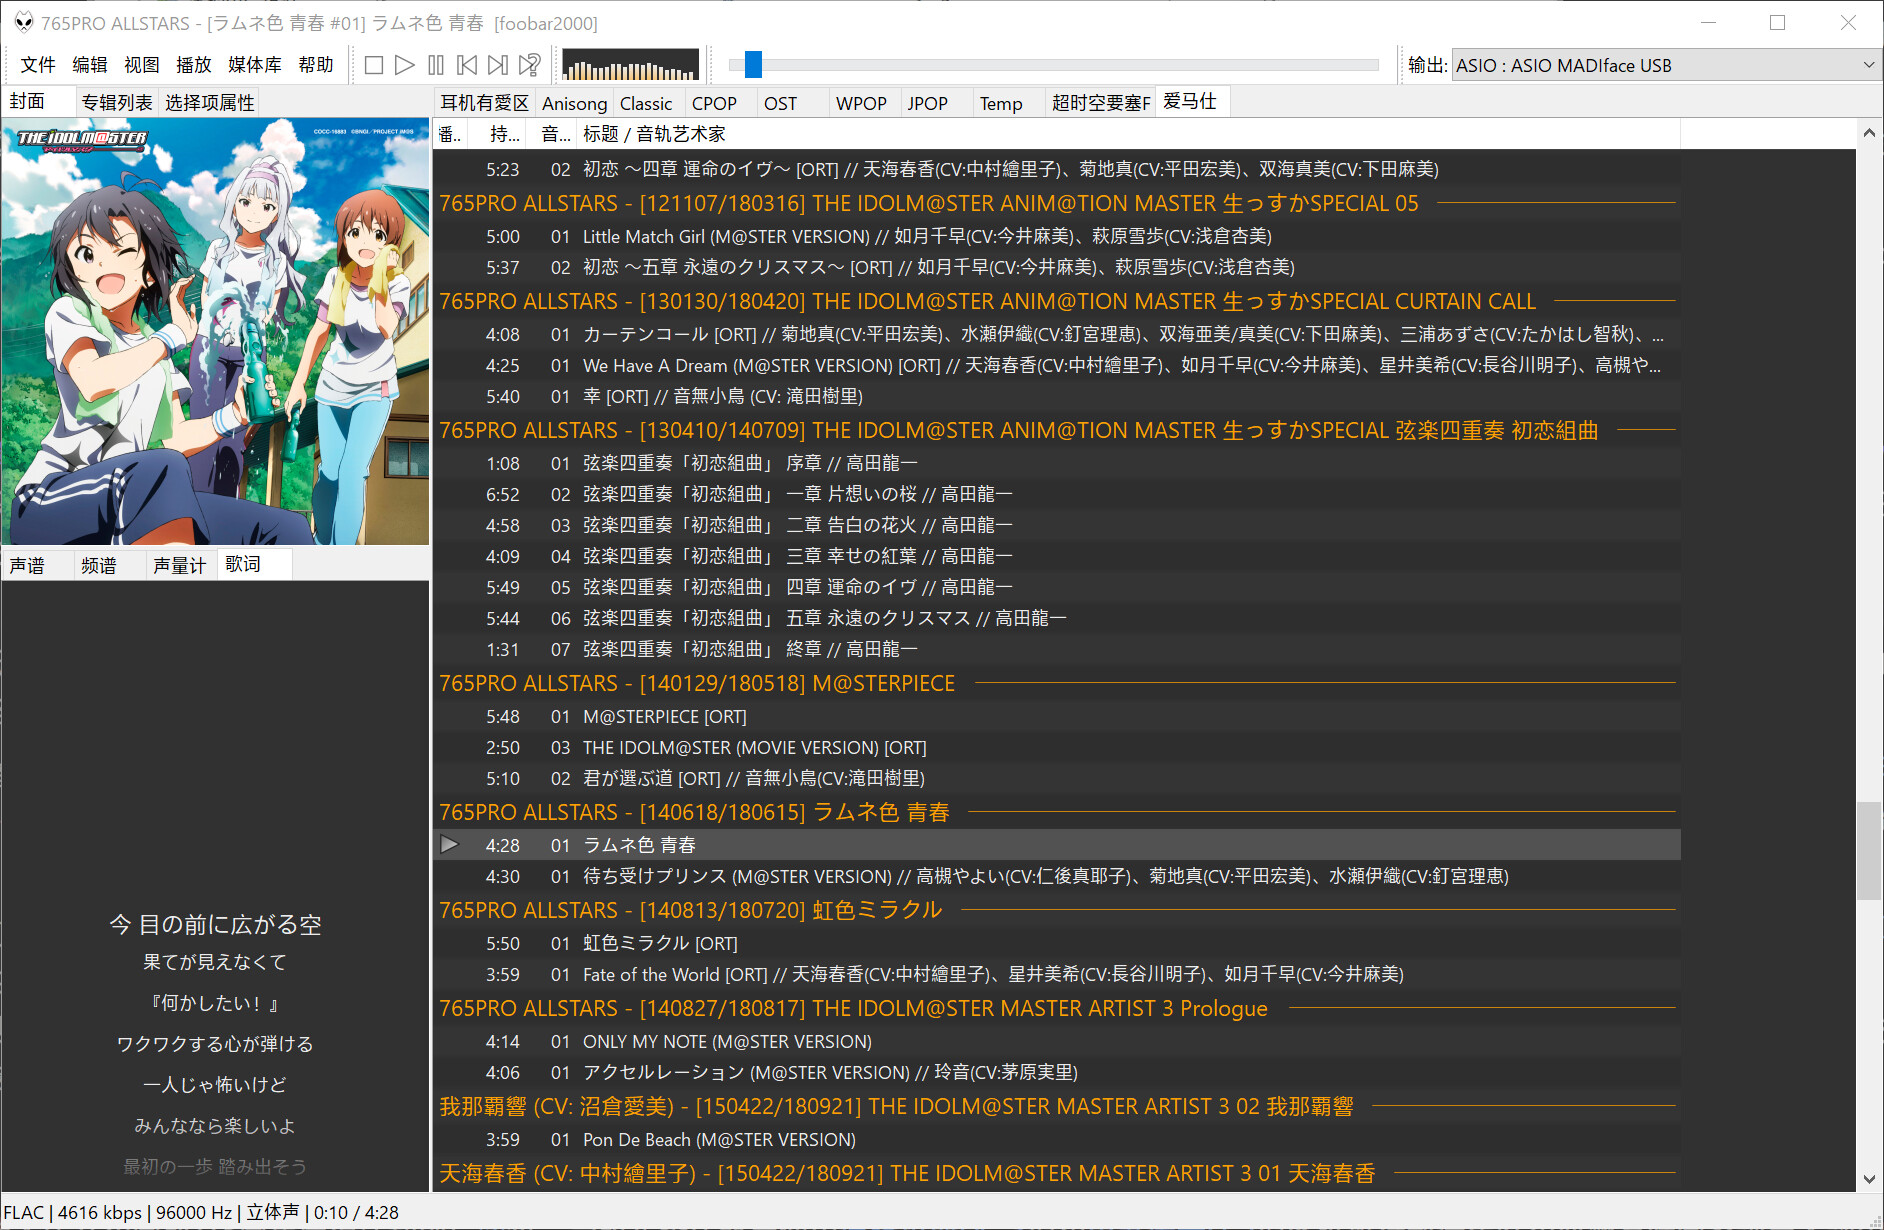Select track 待ち受けプリンス (M@STER VERSION)
The image size is (1884, 1230).
[1057, 876]
